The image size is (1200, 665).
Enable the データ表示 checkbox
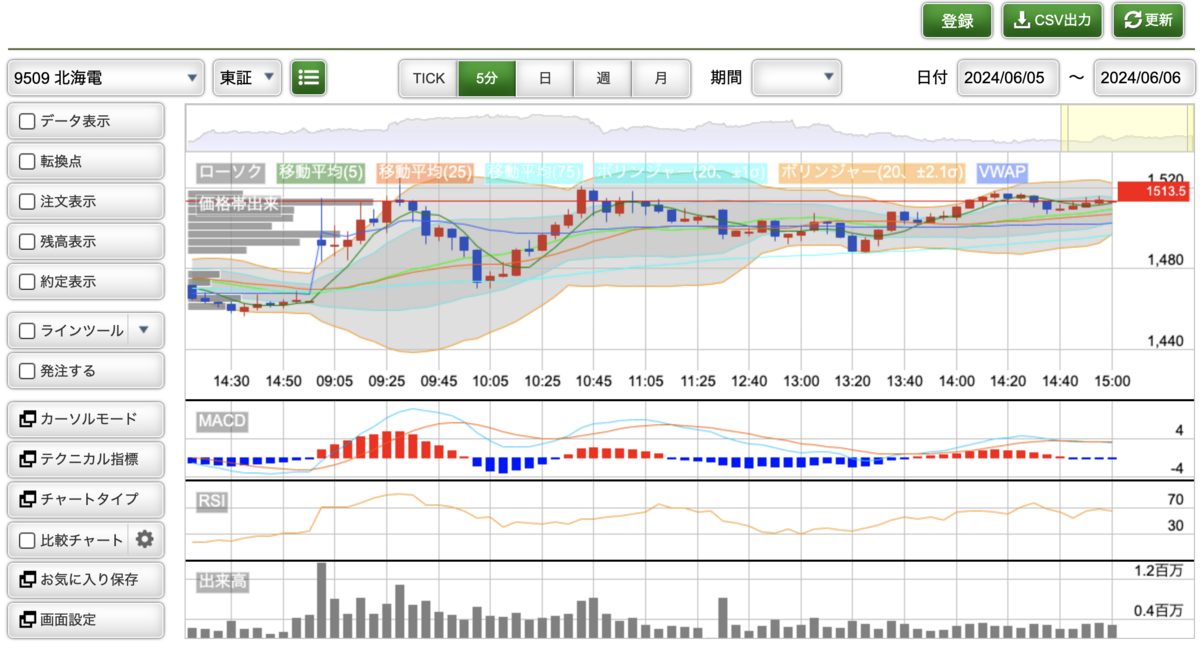point(28,121)
